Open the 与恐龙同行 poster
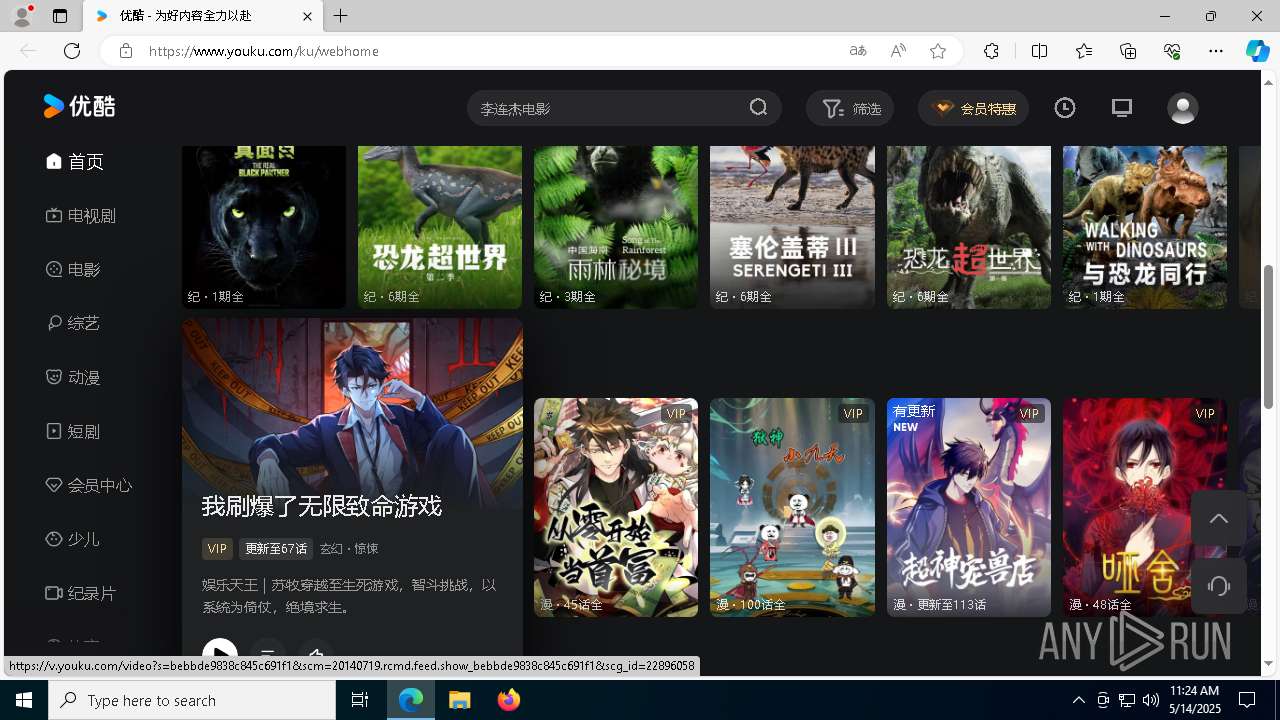1280x720 pixels. pyautogui.click(x=1145, y=227)
